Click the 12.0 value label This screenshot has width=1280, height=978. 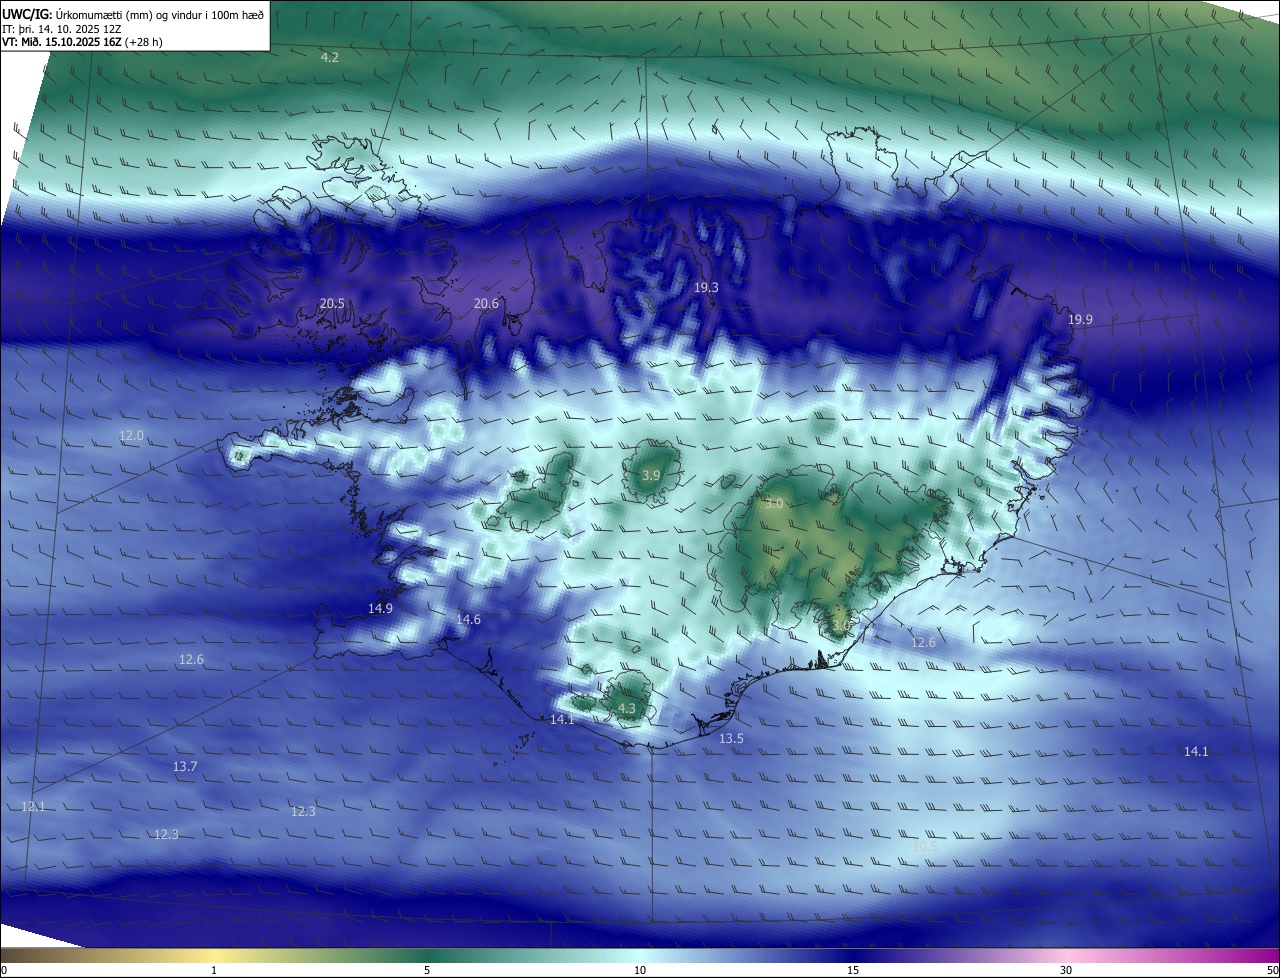132,436
